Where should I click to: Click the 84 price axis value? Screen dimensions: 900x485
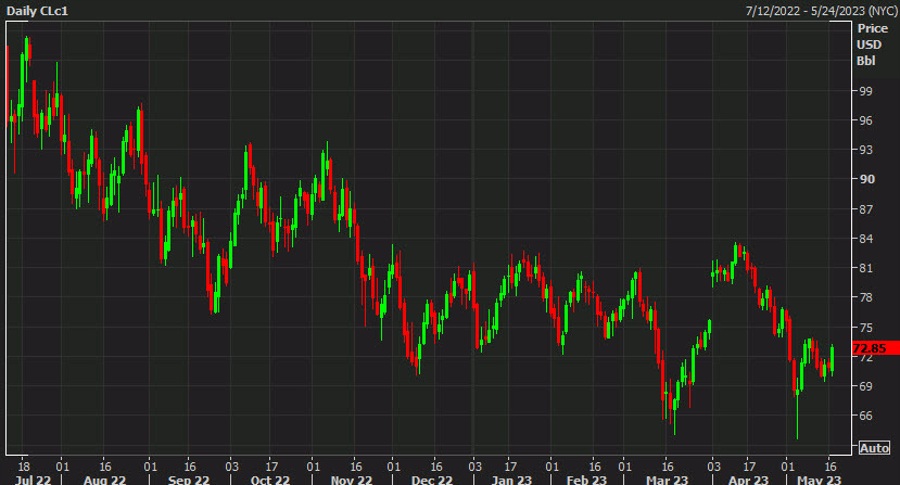[x=866, y=239]
